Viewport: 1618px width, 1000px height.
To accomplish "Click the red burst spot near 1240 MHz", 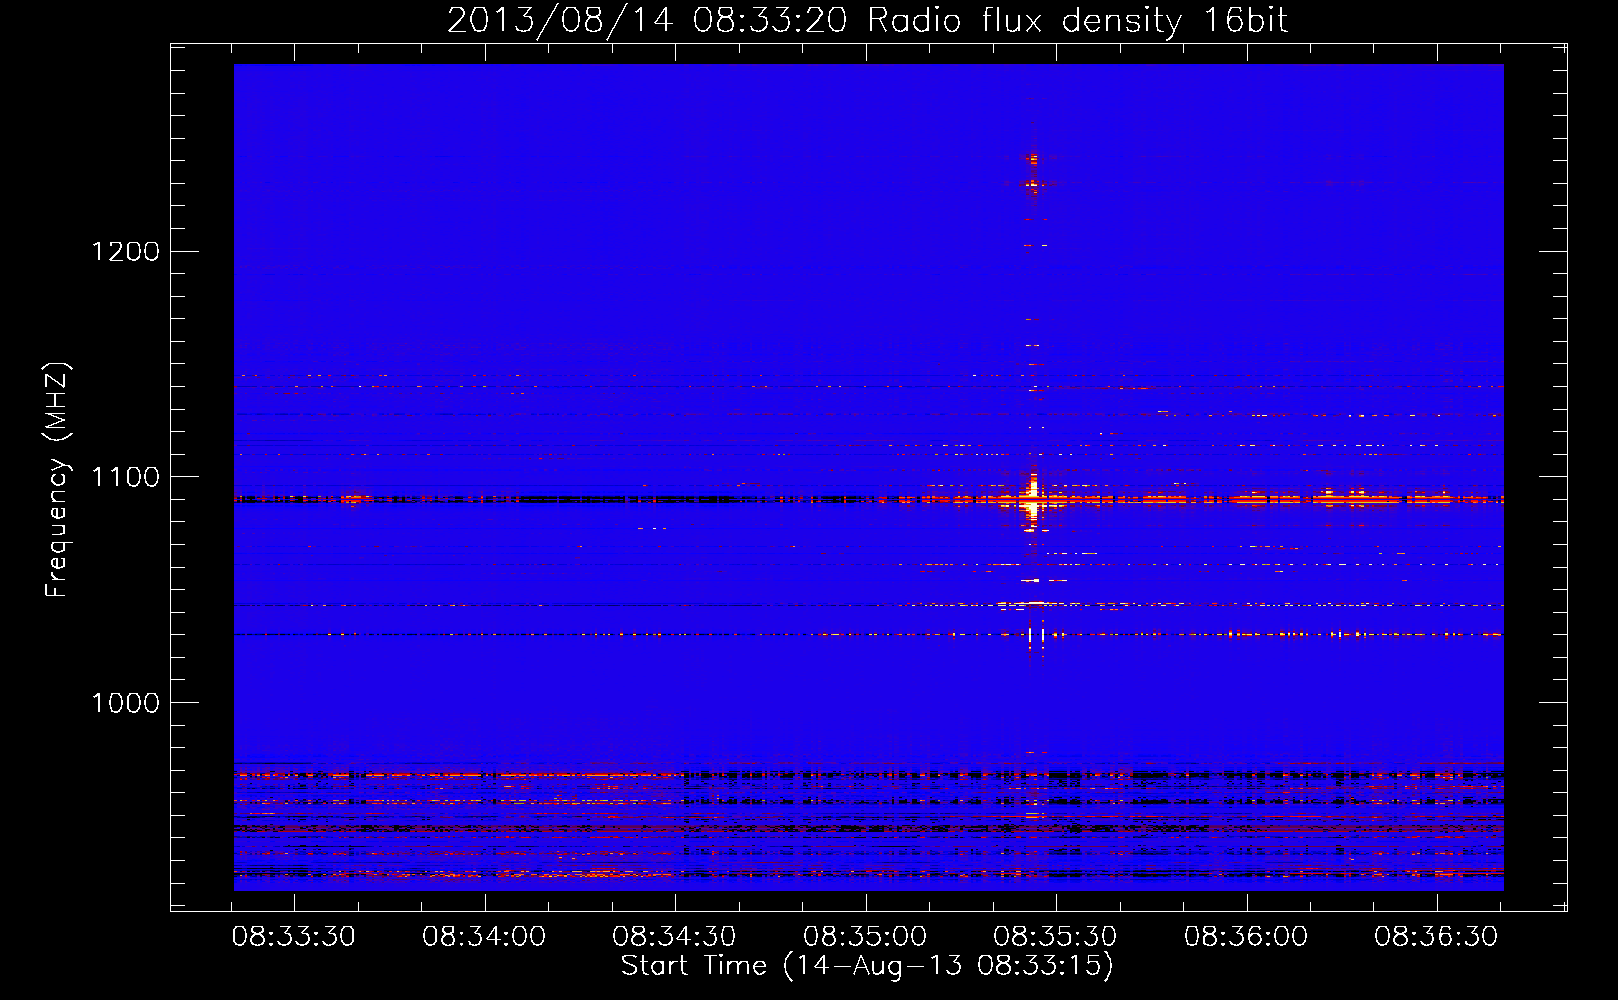I will [x=1032, y=159].
